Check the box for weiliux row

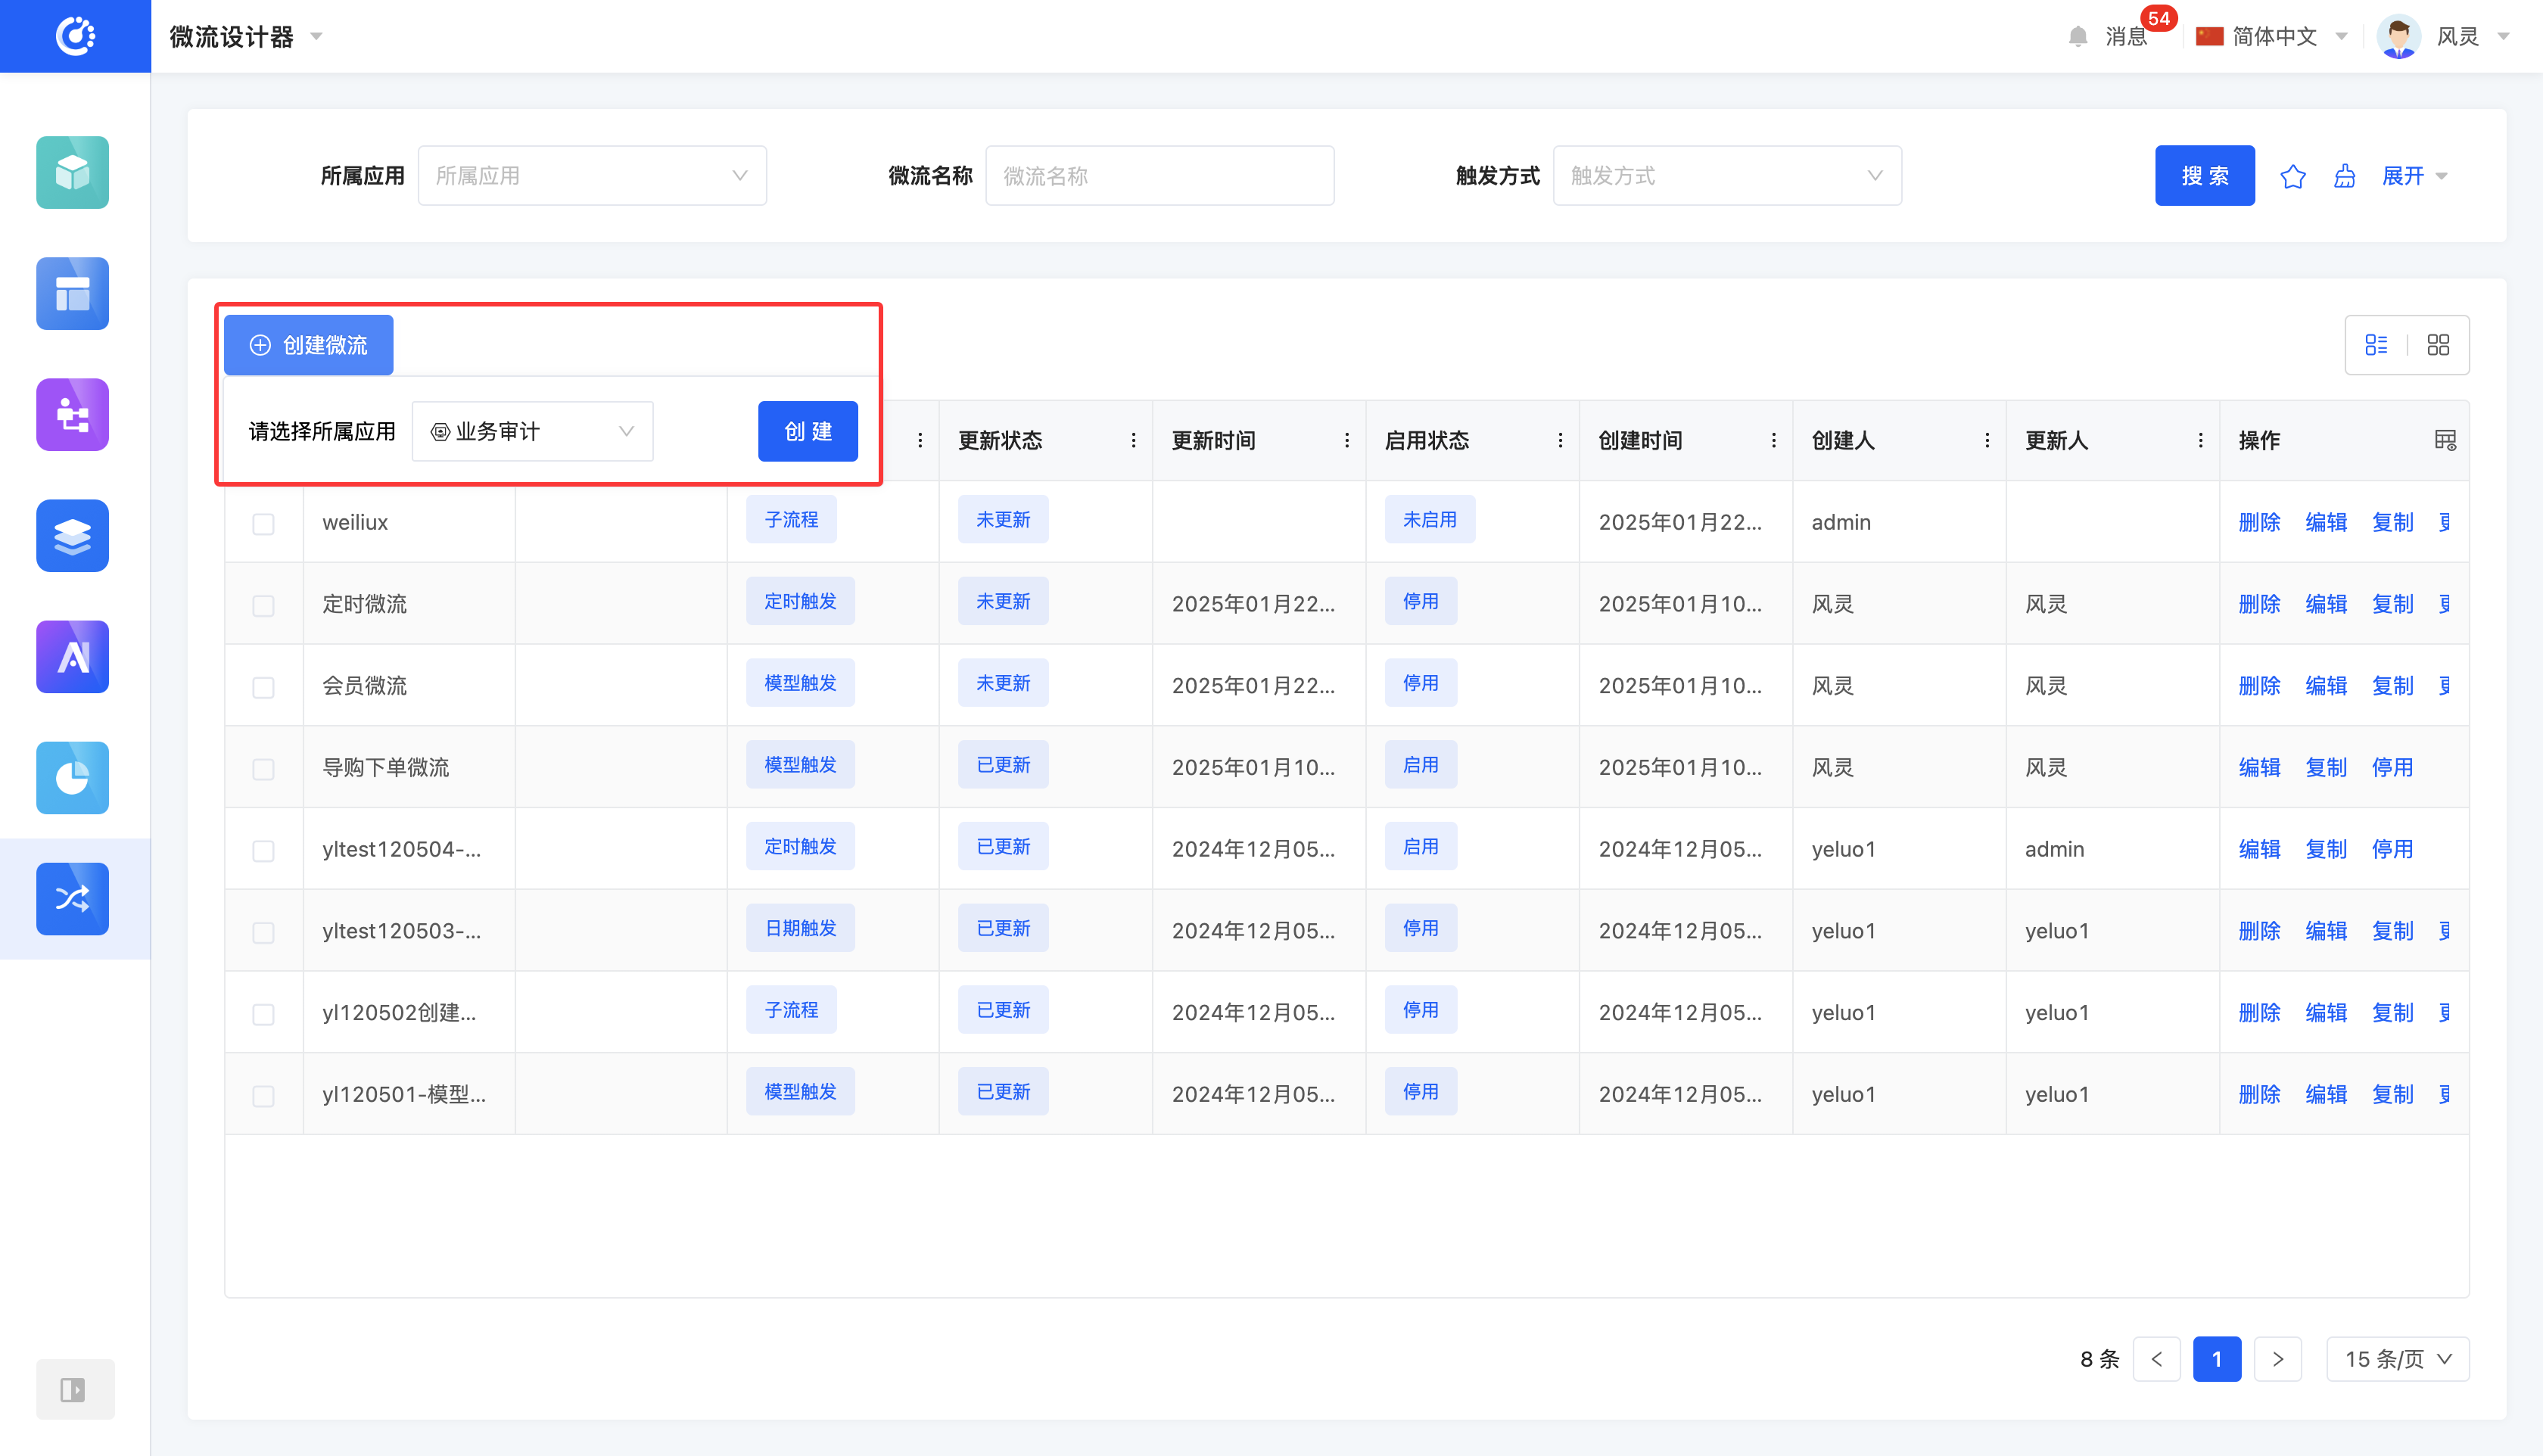(x=263, y=523)
